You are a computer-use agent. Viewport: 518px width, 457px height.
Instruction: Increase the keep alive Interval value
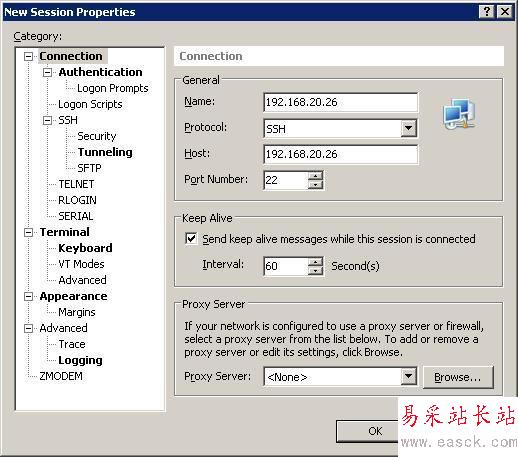(315, 262)
